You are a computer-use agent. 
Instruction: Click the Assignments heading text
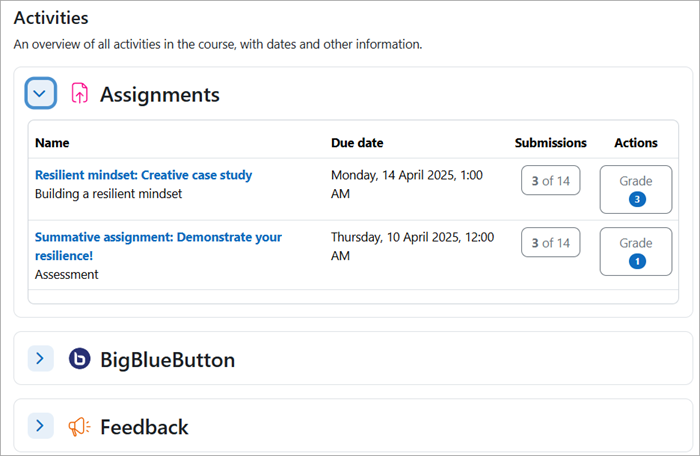[160, 95]
